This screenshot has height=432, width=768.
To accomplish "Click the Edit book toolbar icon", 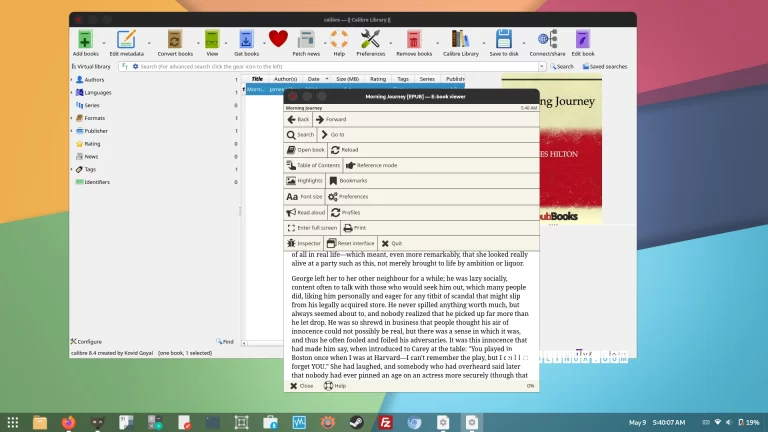I will pyautogui.click(x=583, y=40).
